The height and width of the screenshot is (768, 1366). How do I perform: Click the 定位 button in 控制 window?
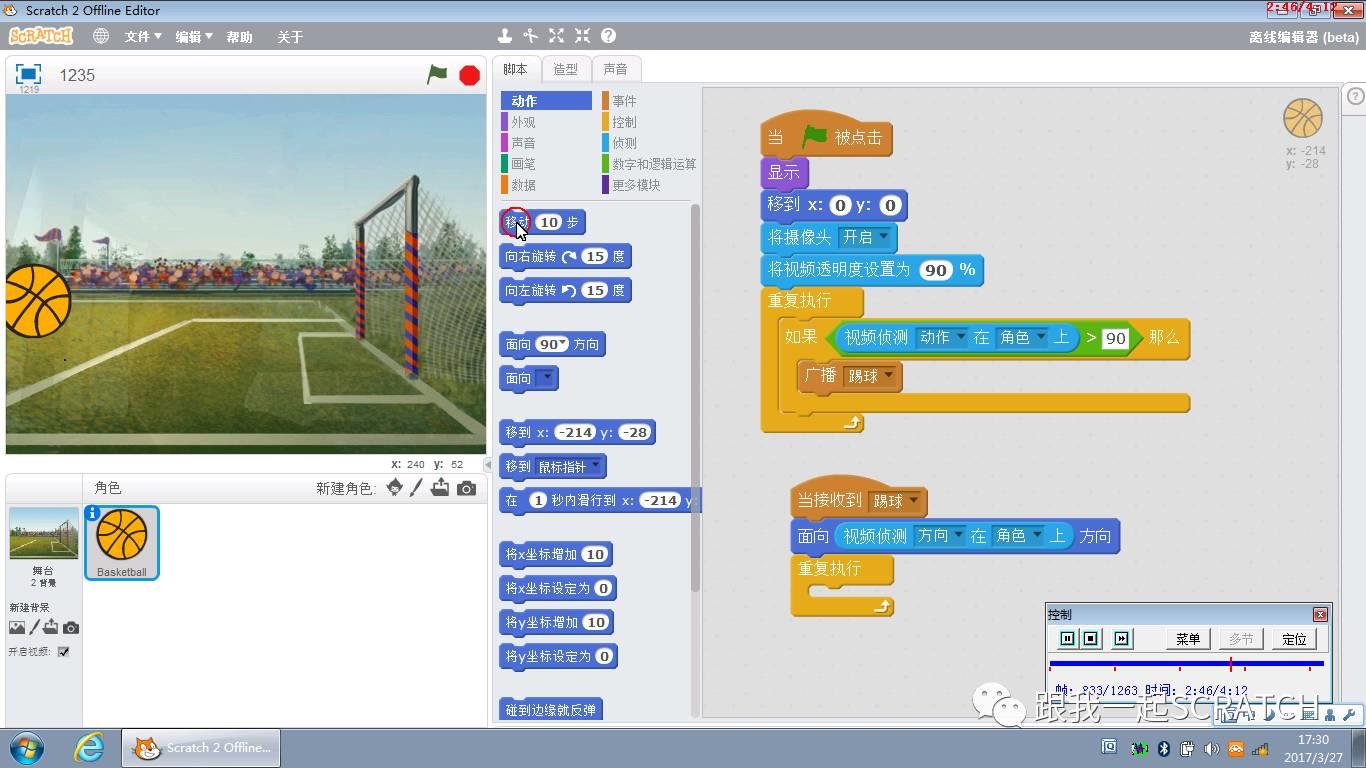(x=1294, y=639)
